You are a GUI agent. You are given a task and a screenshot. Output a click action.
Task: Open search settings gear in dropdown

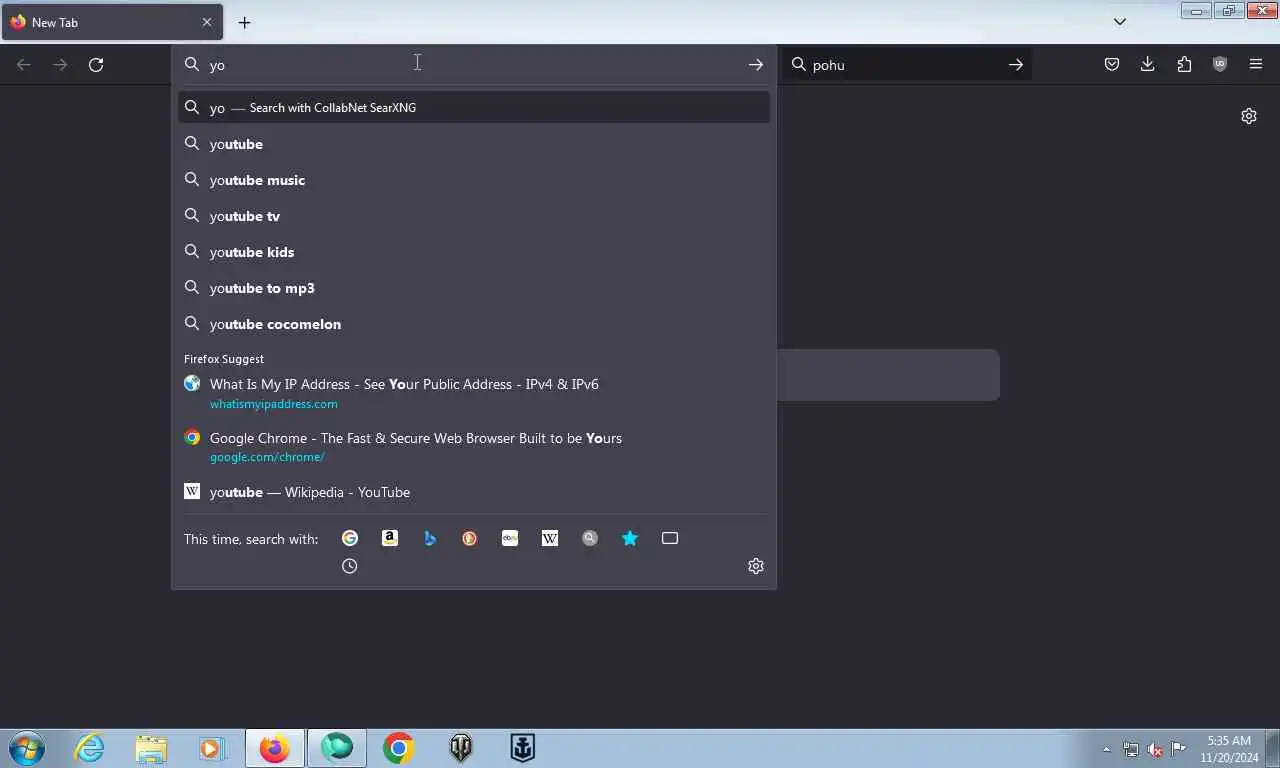(756, 566)
